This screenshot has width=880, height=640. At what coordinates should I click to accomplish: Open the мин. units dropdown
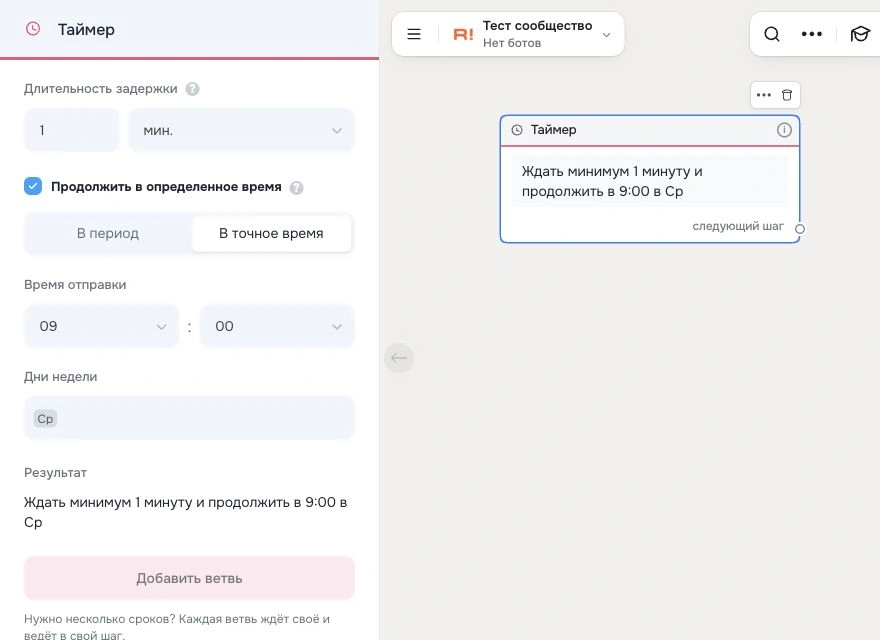pyautogui.click(x=241, y=130)
